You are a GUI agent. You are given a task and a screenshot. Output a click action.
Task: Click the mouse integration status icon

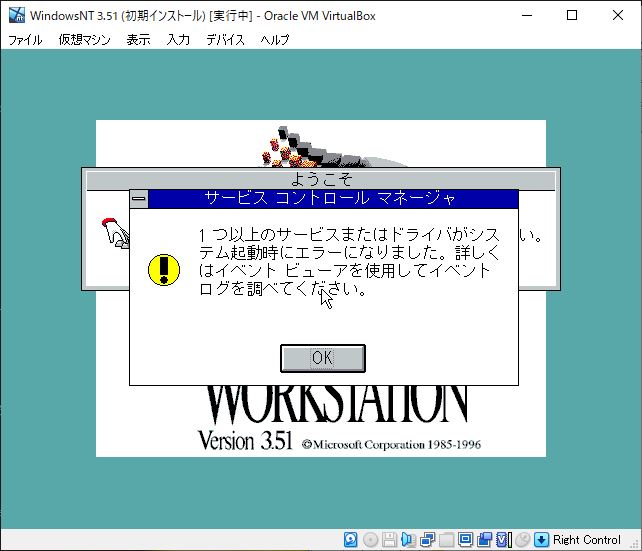[x=522, y=540]
